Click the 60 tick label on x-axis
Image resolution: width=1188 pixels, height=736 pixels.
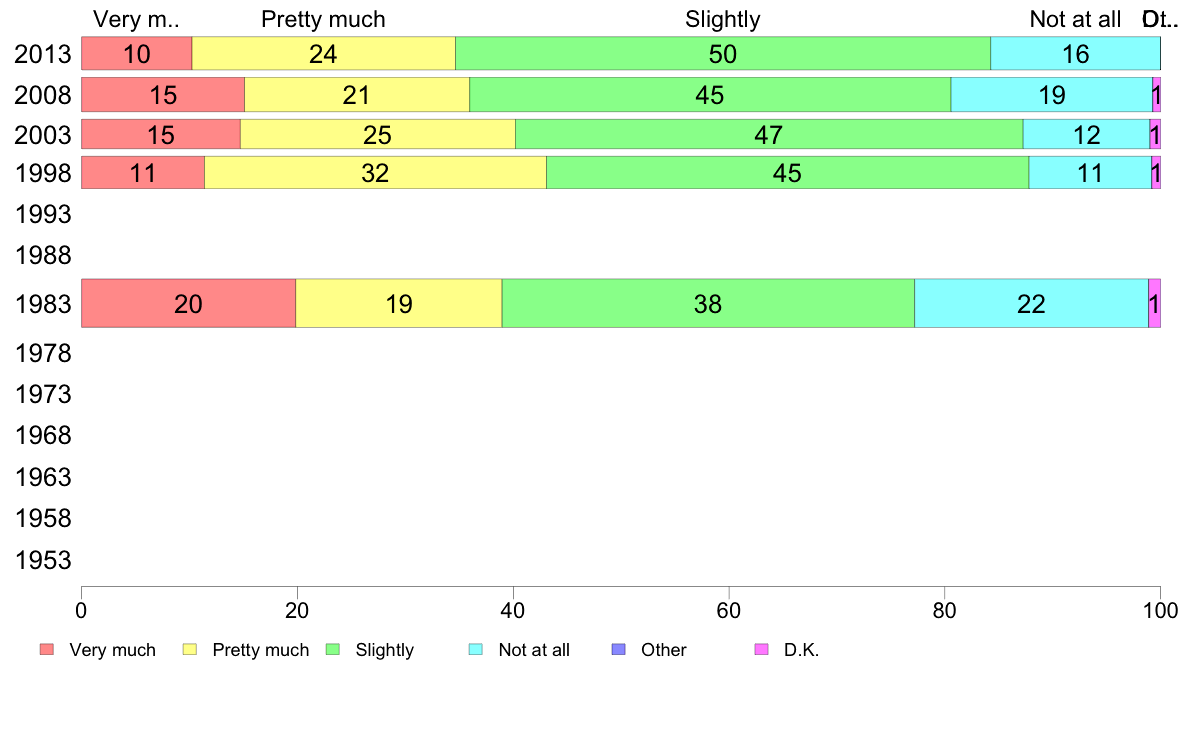[x=728, y=611]
